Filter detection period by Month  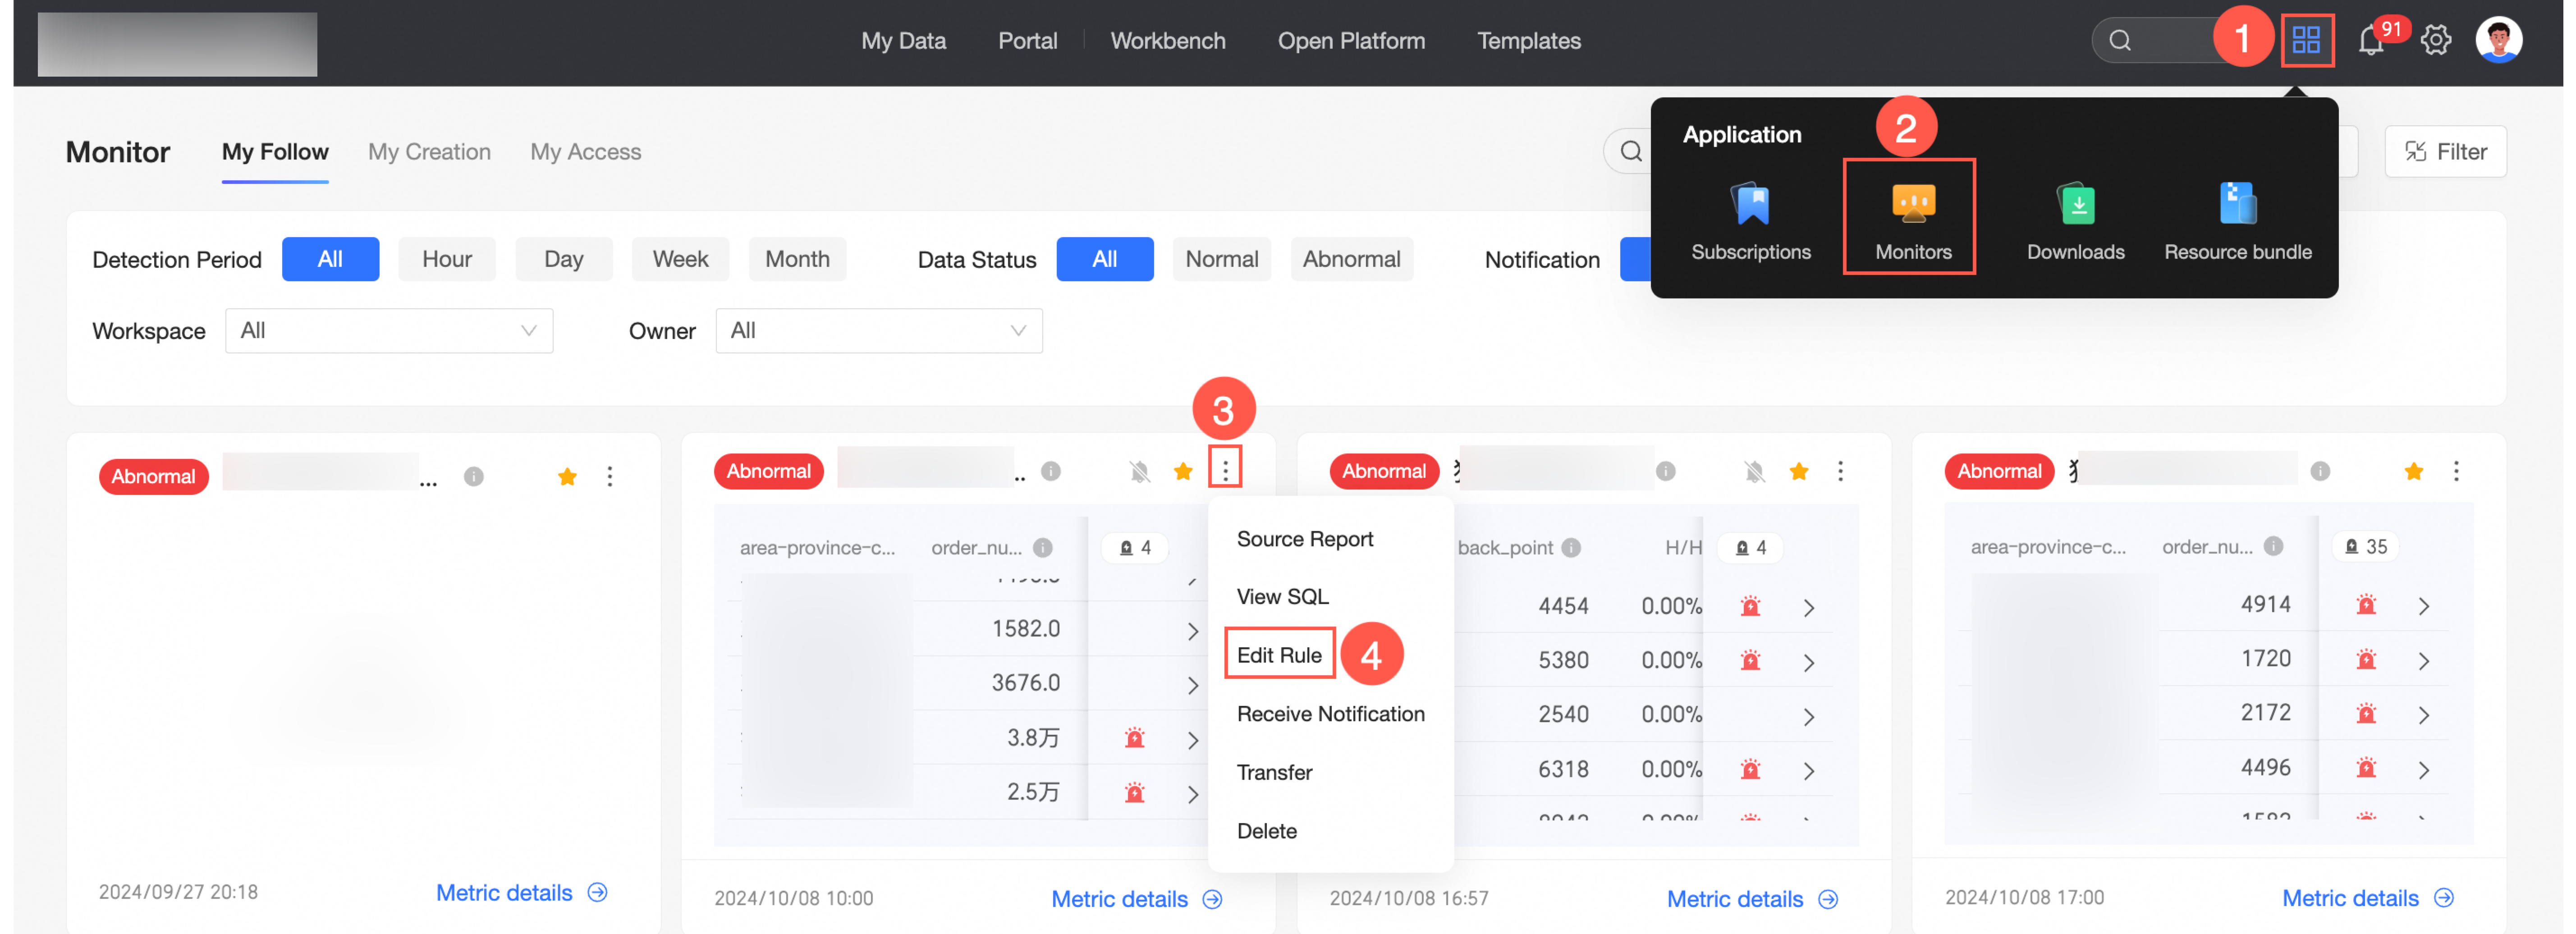pyautogui.click(x=797, y=260)
